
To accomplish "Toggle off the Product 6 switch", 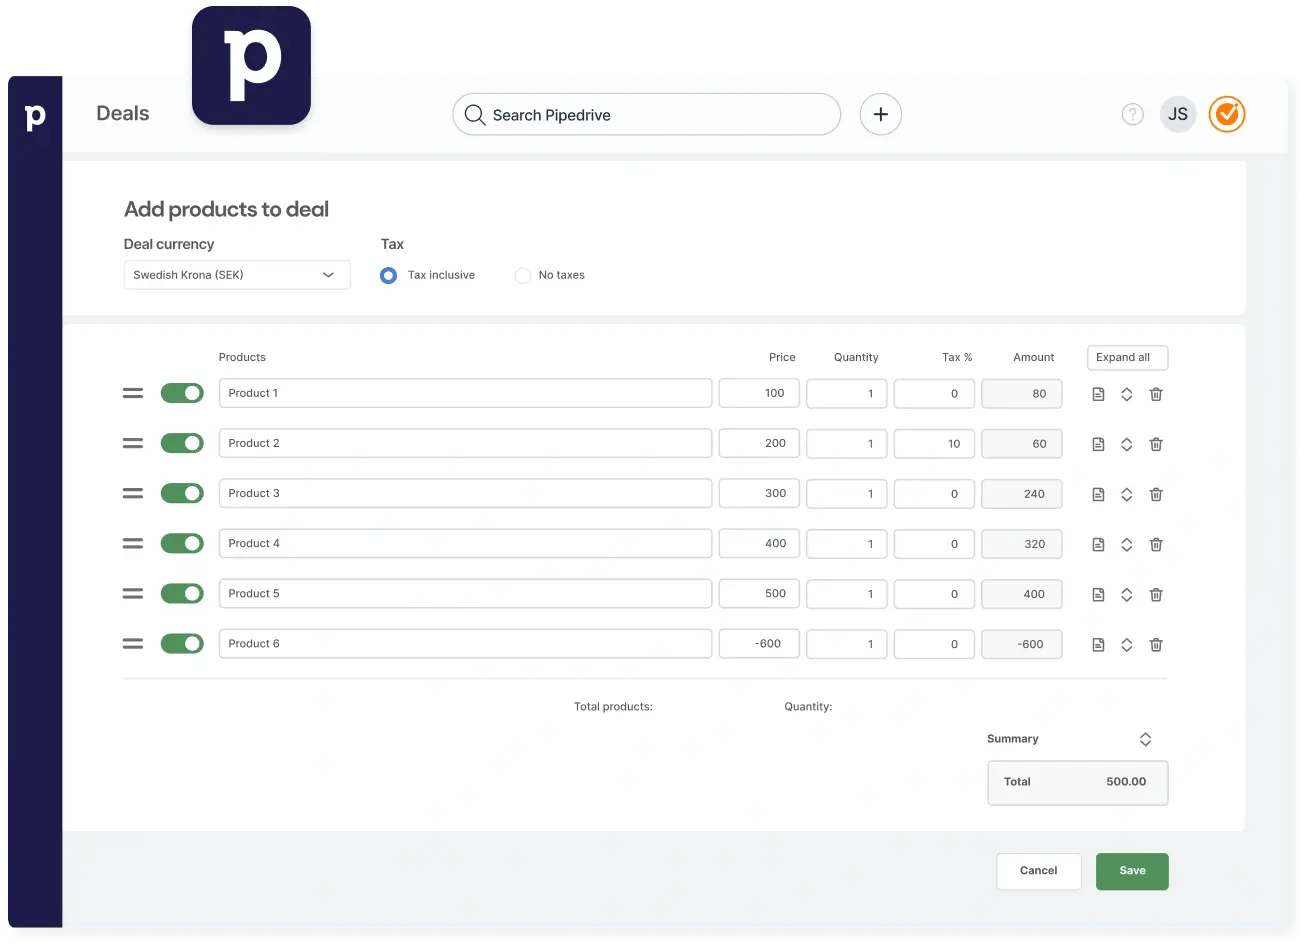I will (182, 643).
